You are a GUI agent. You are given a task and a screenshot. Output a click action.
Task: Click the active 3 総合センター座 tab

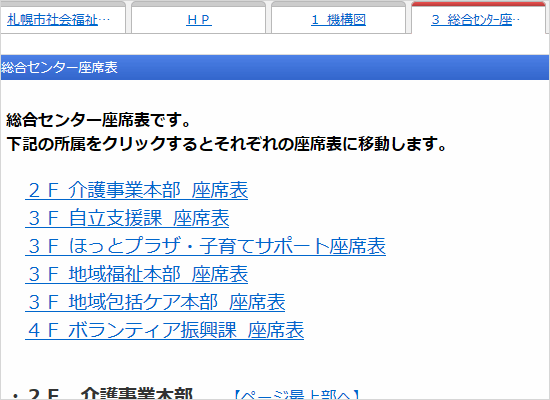tap(478, 18)
